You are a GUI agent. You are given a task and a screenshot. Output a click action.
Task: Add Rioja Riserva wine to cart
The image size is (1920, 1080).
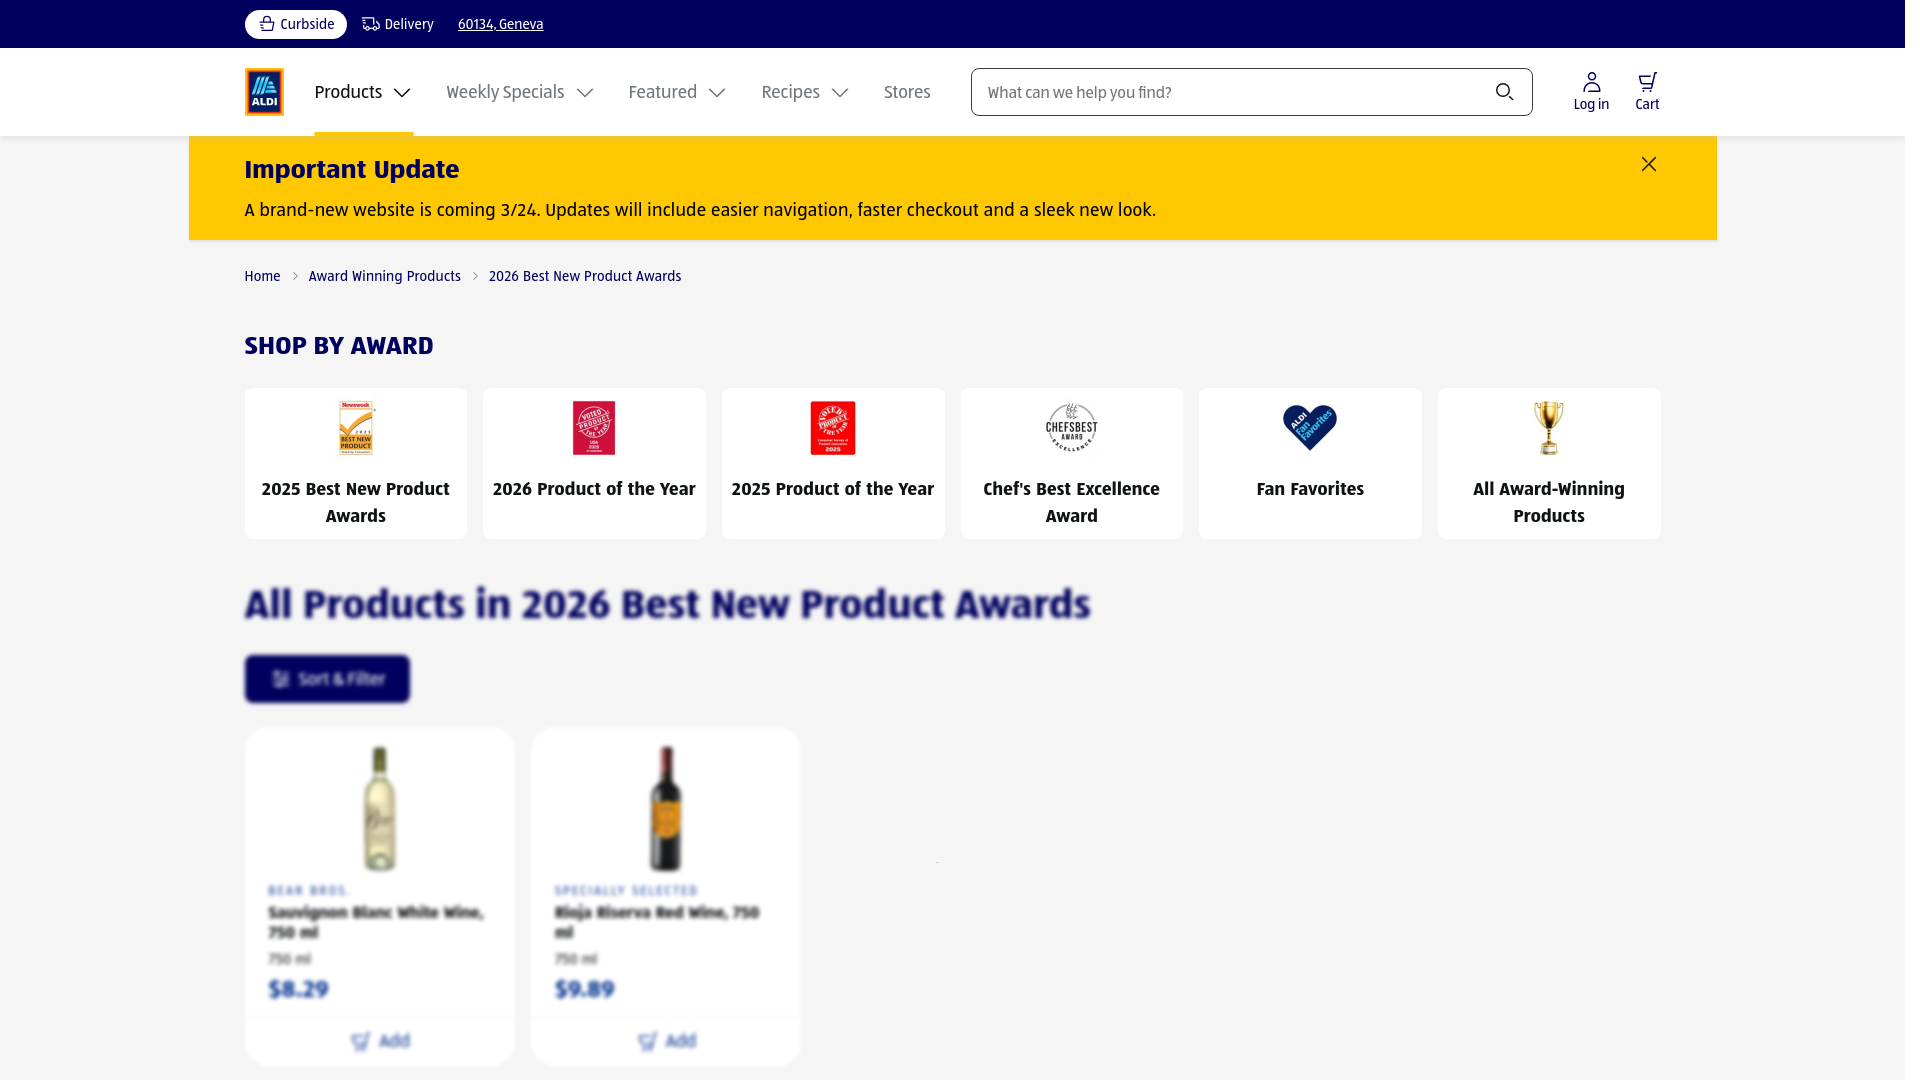tap(666, 1041)
